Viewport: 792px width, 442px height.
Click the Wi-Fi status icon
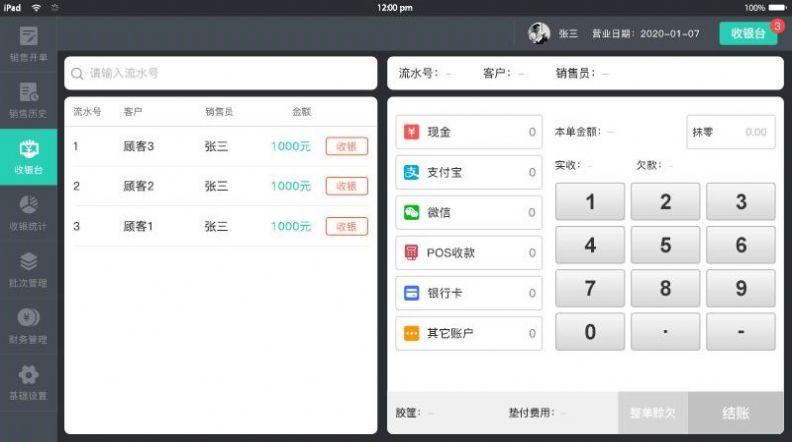(36, 8)
